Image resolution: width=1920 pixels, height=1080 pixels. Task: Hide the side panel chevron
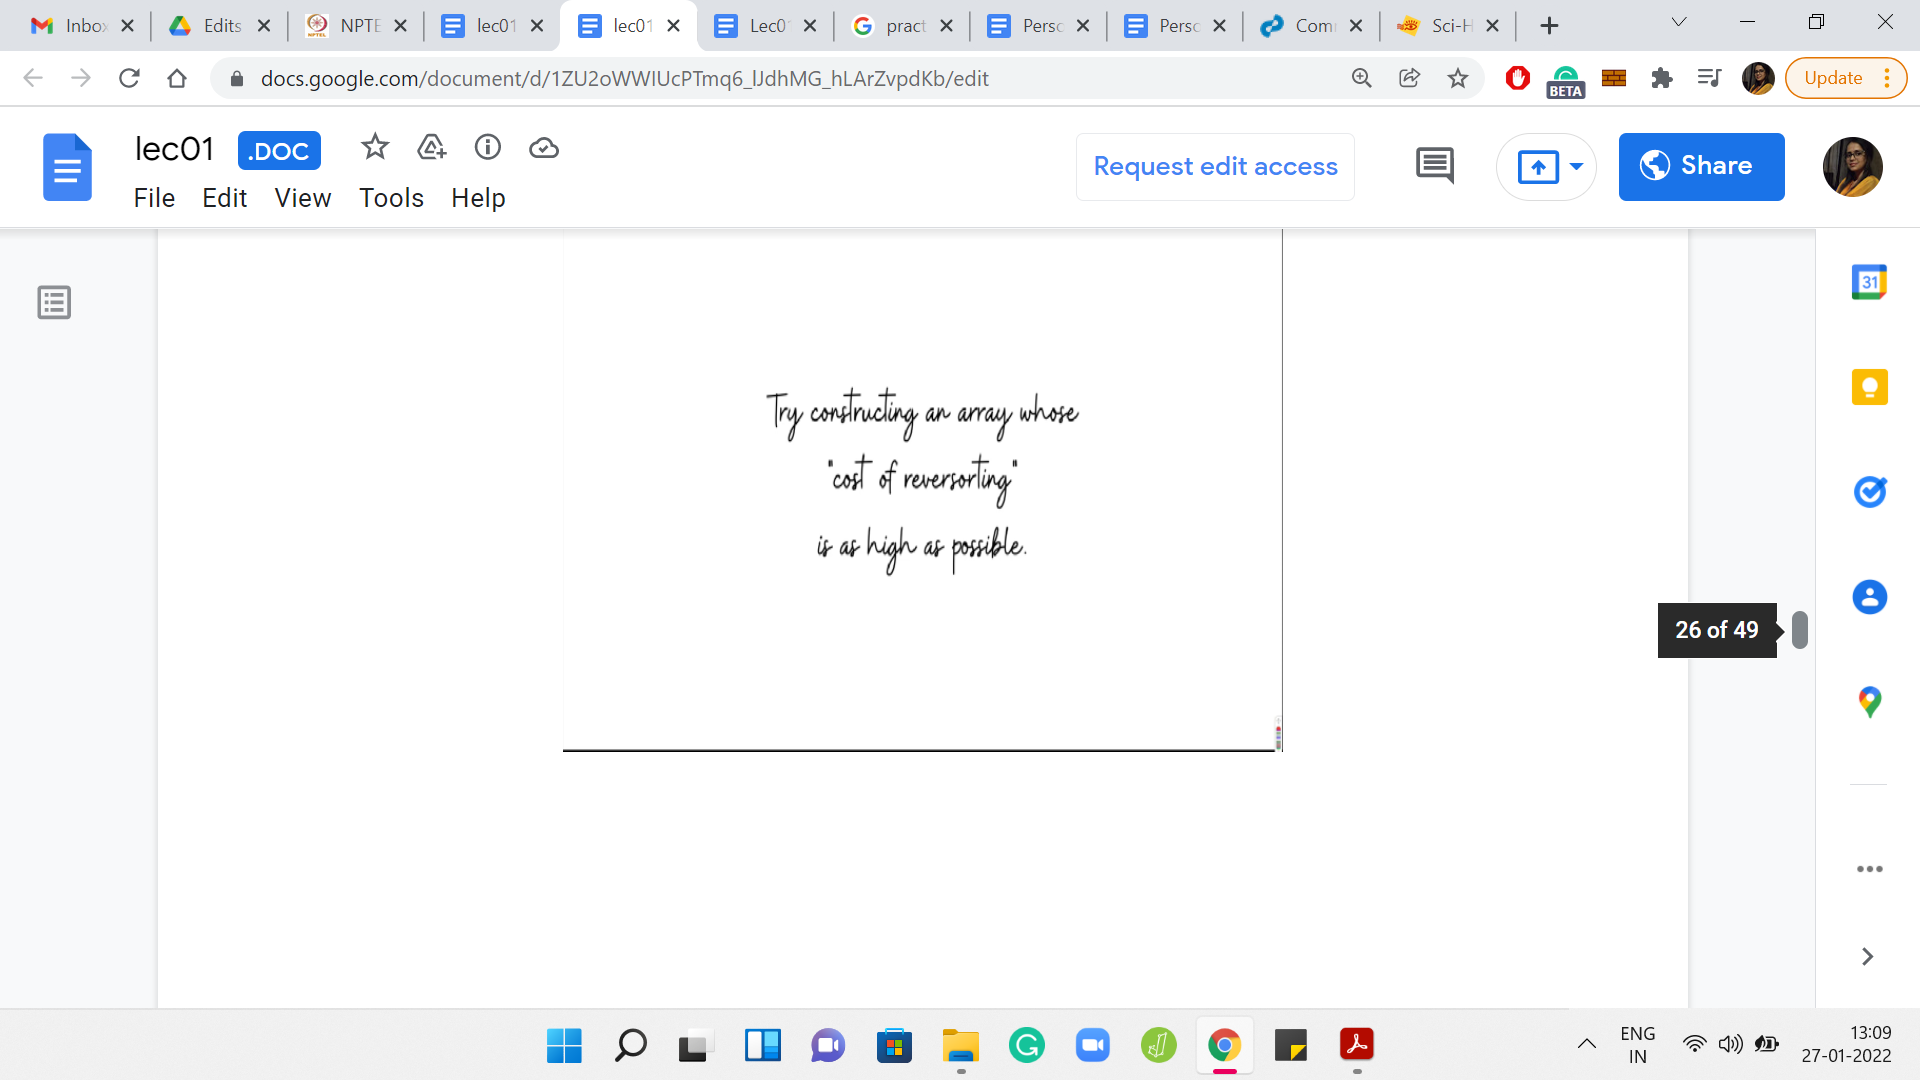(x=1867, y=957)
